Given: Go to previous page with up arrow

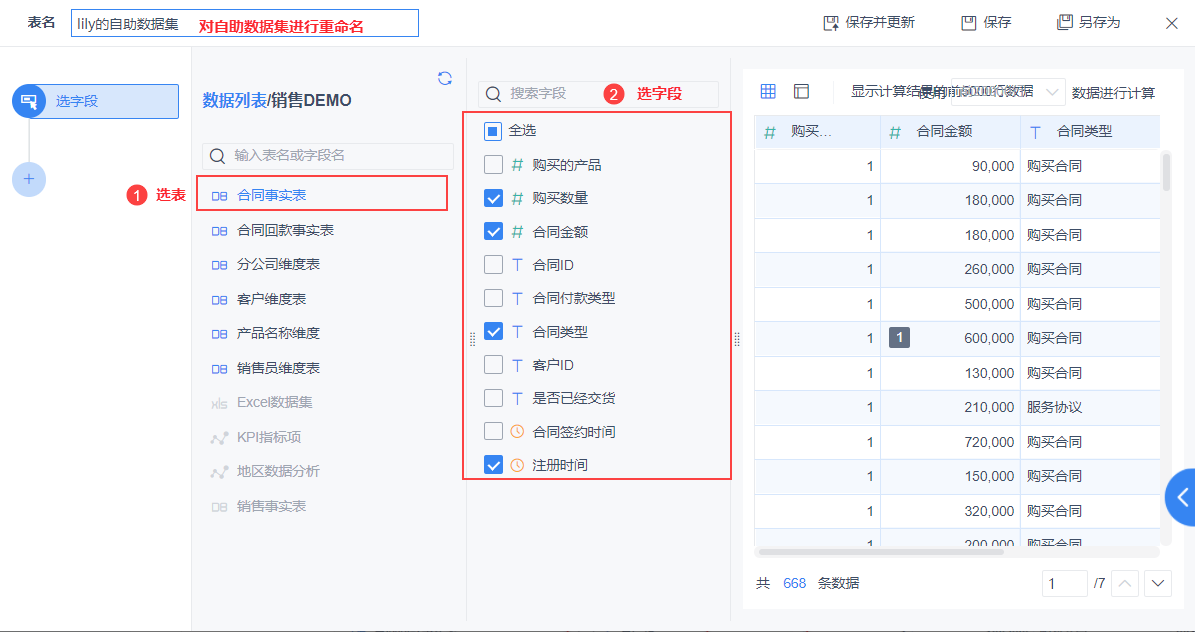Looking at the screenshot, I should tap(1125, 583).
